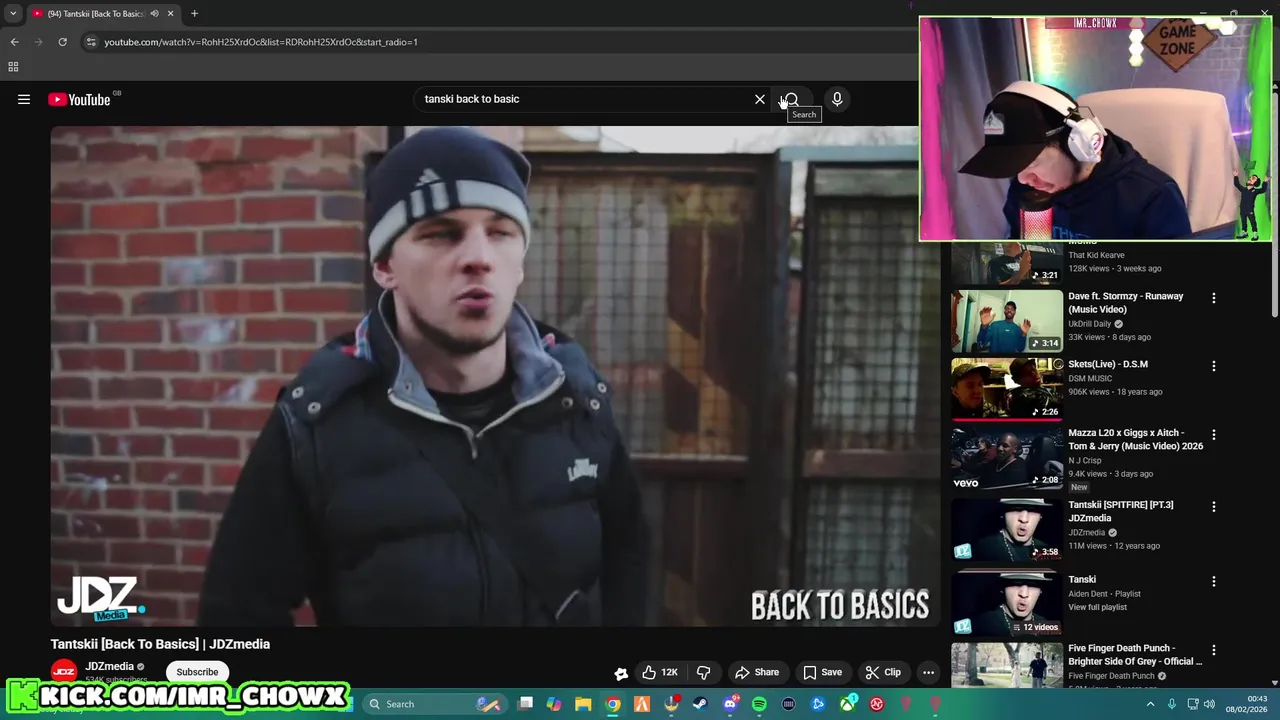This screenshot has height=720, width=1280.
Task: Start voice search with microphone icon
Action: [x=837, y=99]
